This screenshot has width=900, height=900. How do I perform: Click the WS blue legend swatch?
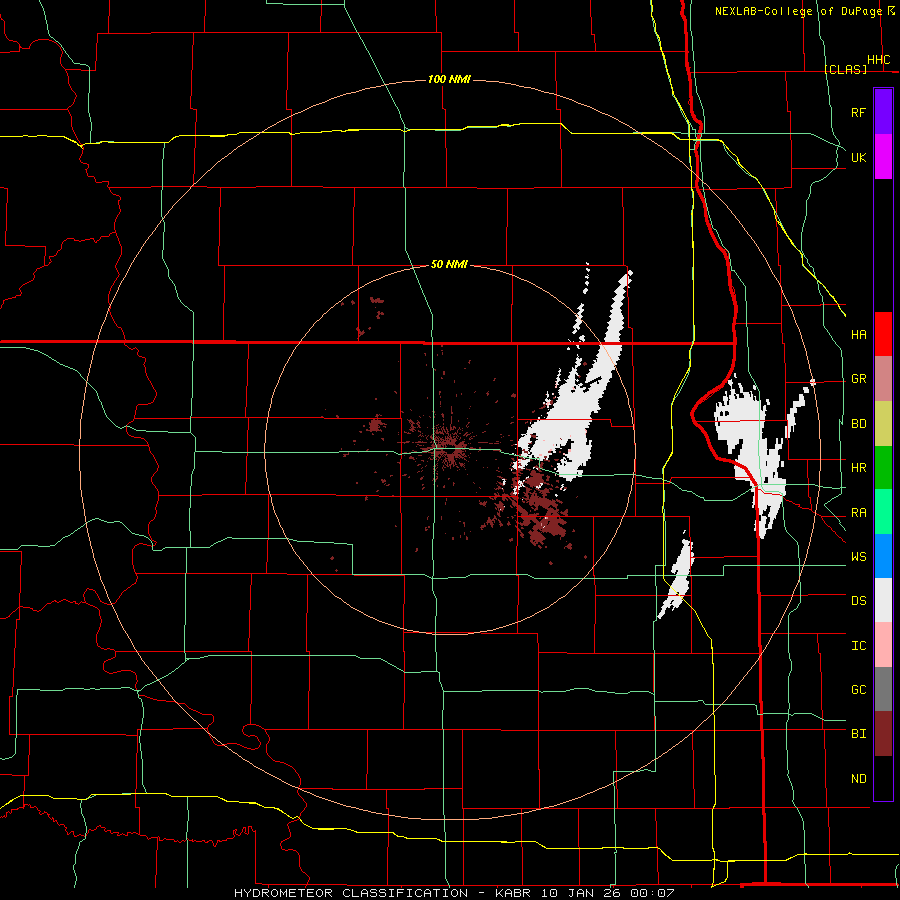883,556
